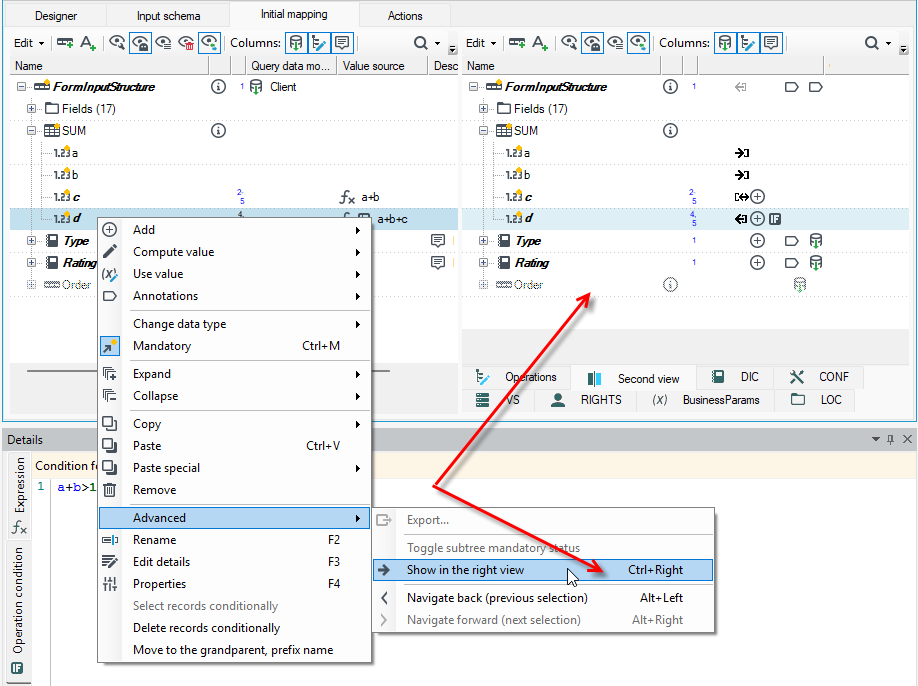Image resolution: width=918 pixels, height=686 pixels.
Task: Toggle comment column icon in right pane Columns
Action: pyautogui.click(x=771, y=43)
